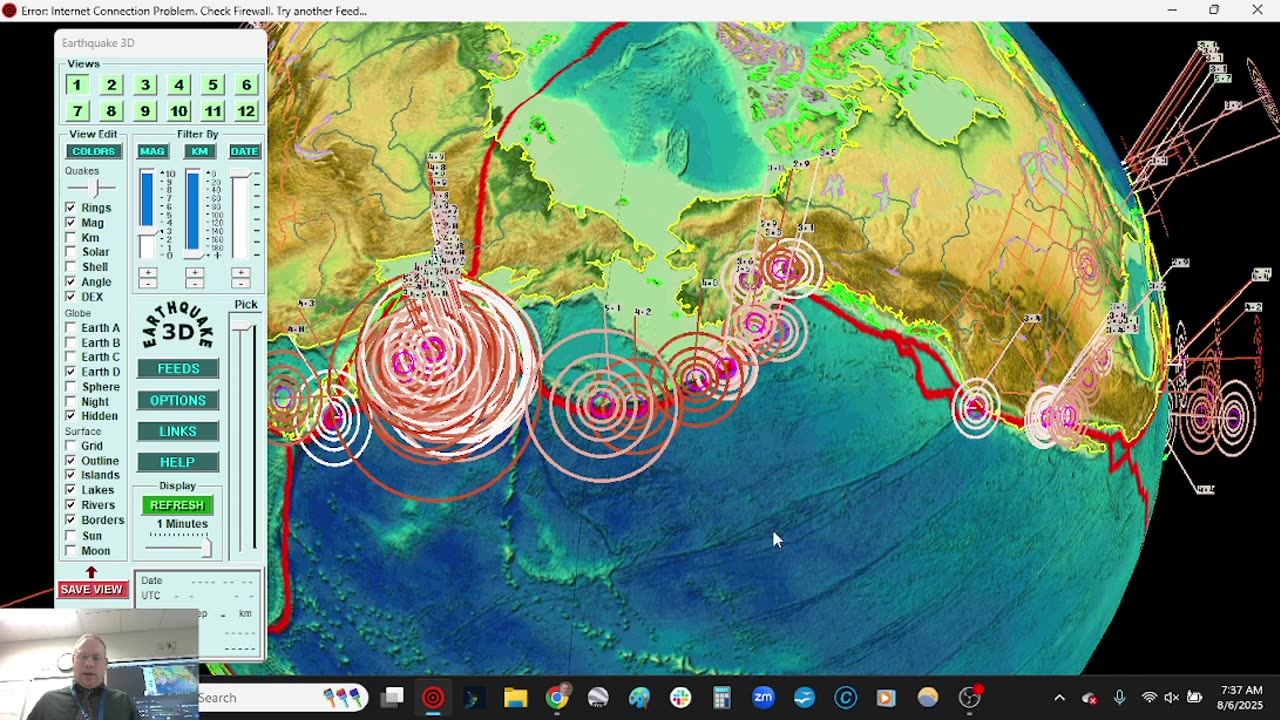Select the Earth A globe option
The height and width of the screenshot is (720, 1280).
(71, 328)
